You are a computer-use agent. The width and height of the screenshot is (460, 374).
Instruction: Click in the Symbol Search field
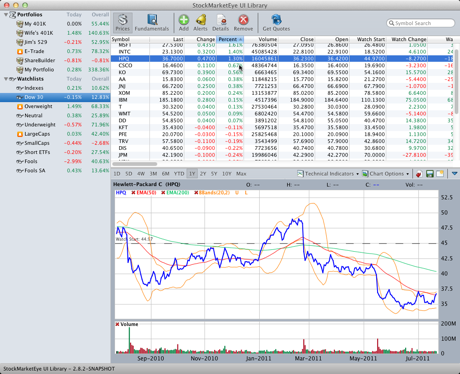click(421, 23)
